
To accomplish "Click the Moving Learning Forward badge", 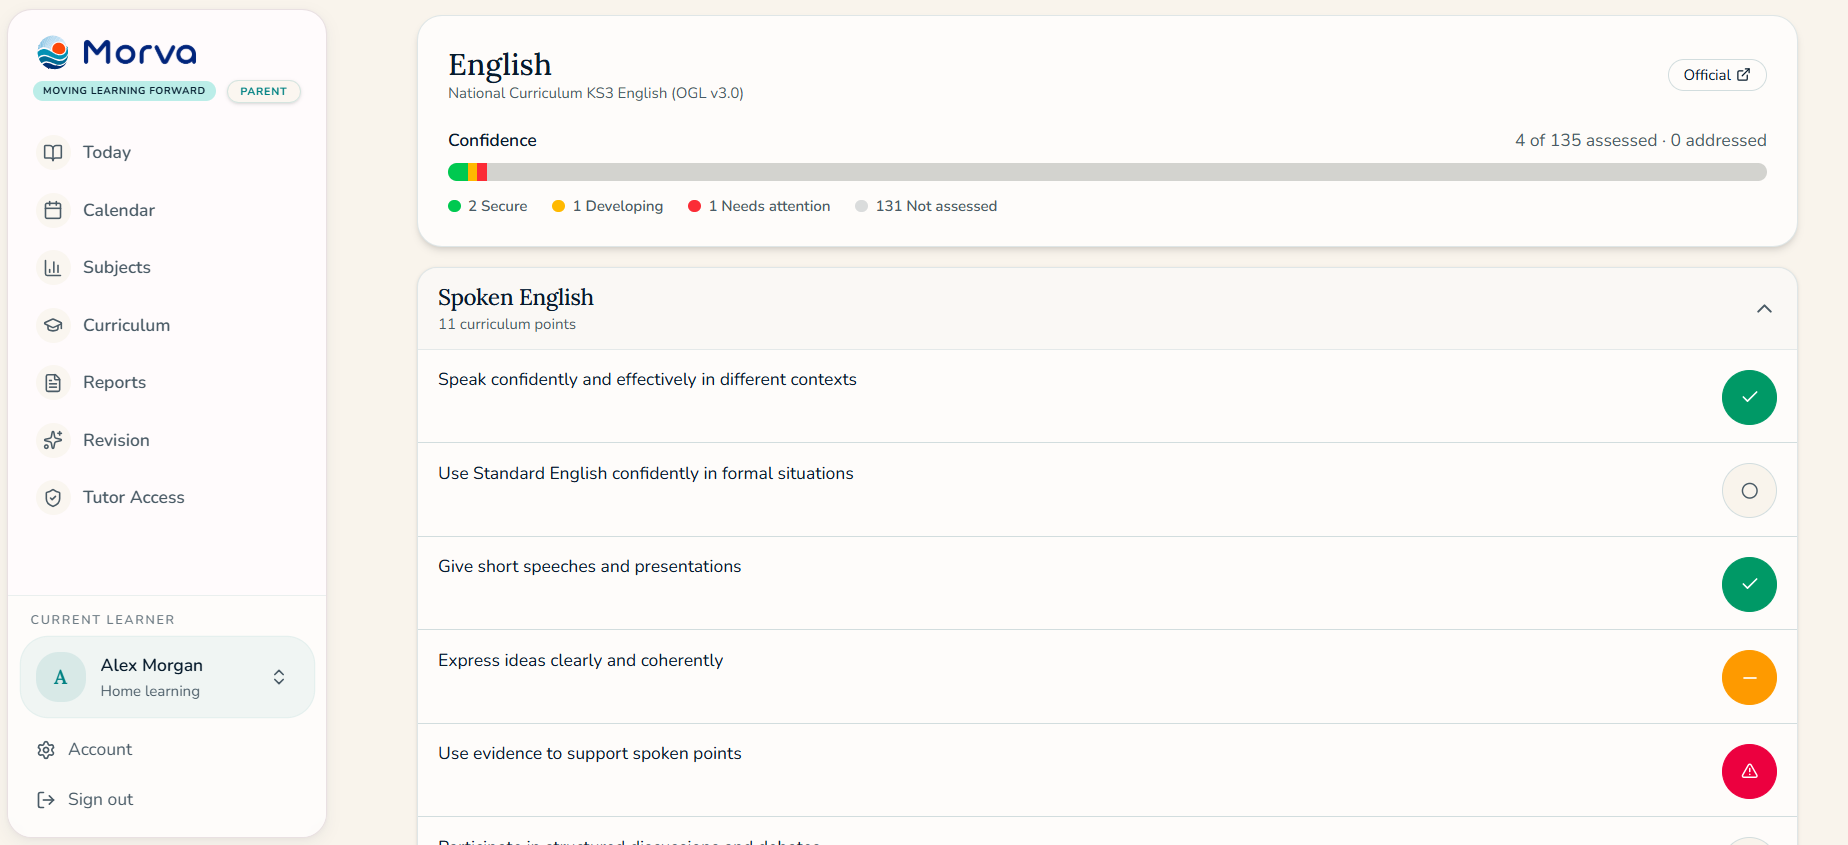I will [124, 91].
